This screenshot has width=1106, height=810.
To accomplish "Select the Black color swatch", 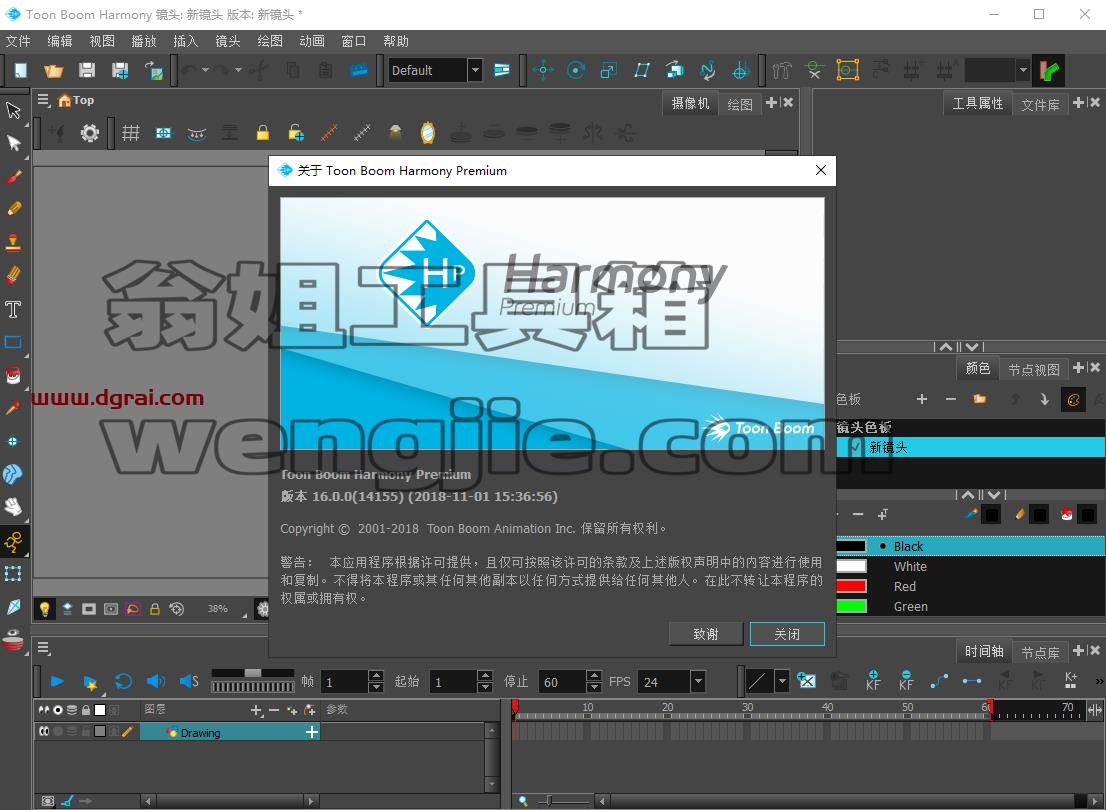I will pos(851,546).
